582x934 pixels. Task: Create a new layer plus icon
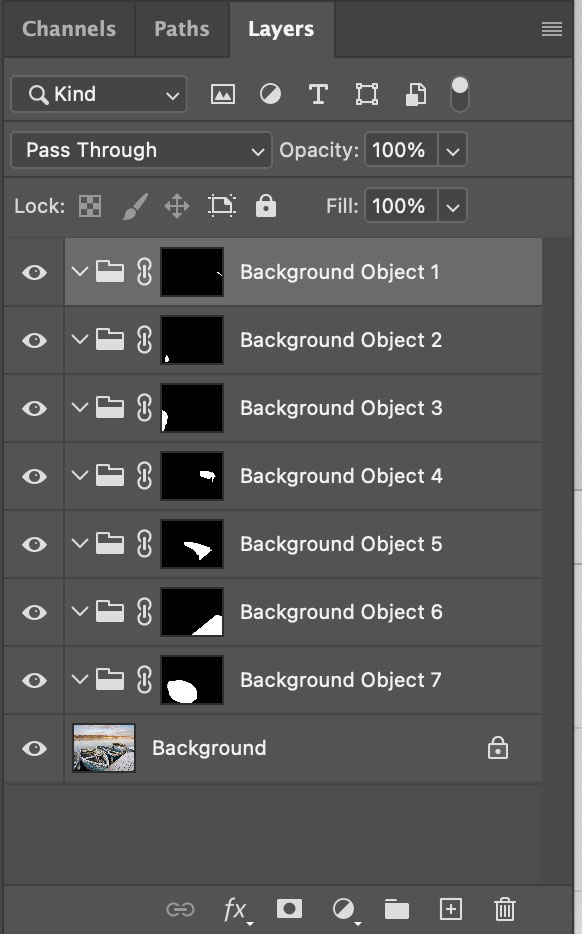pyautogui.click(x=451, y=909)
